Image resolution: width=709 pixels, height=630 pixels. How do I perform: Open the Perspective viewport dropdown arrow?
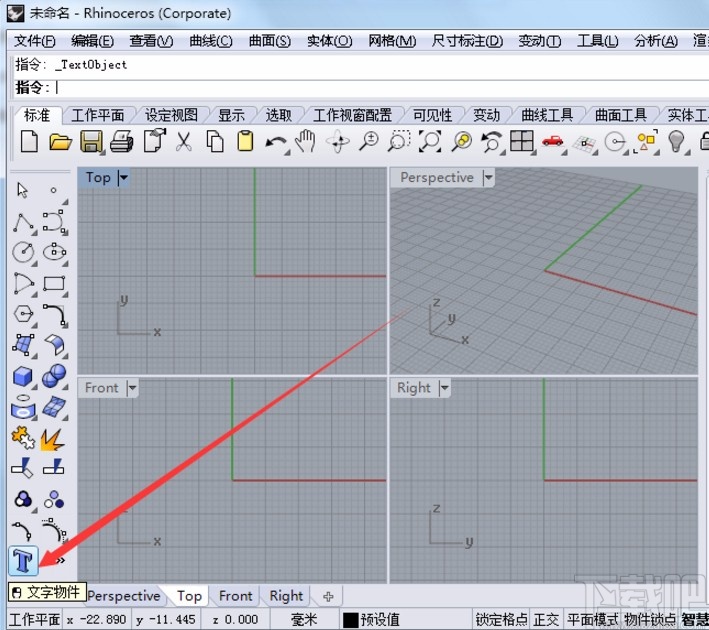488,178
